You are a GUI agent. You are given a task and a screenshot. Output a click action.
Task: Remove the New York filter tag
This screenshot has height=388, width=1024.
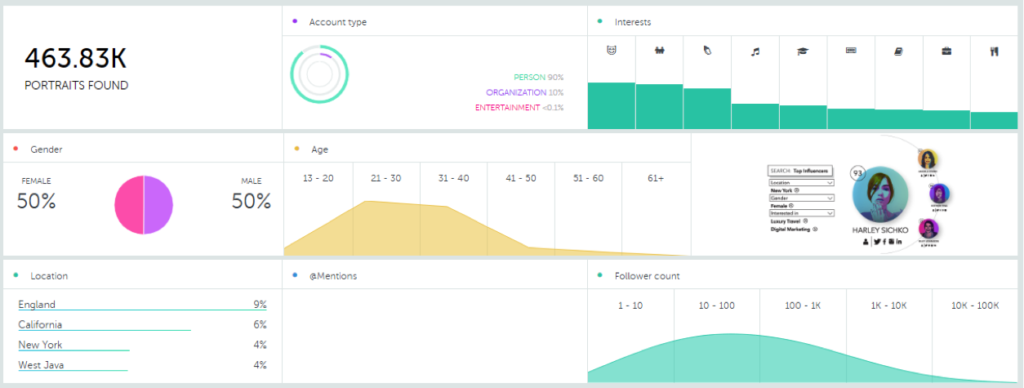[x=797, y=190]
